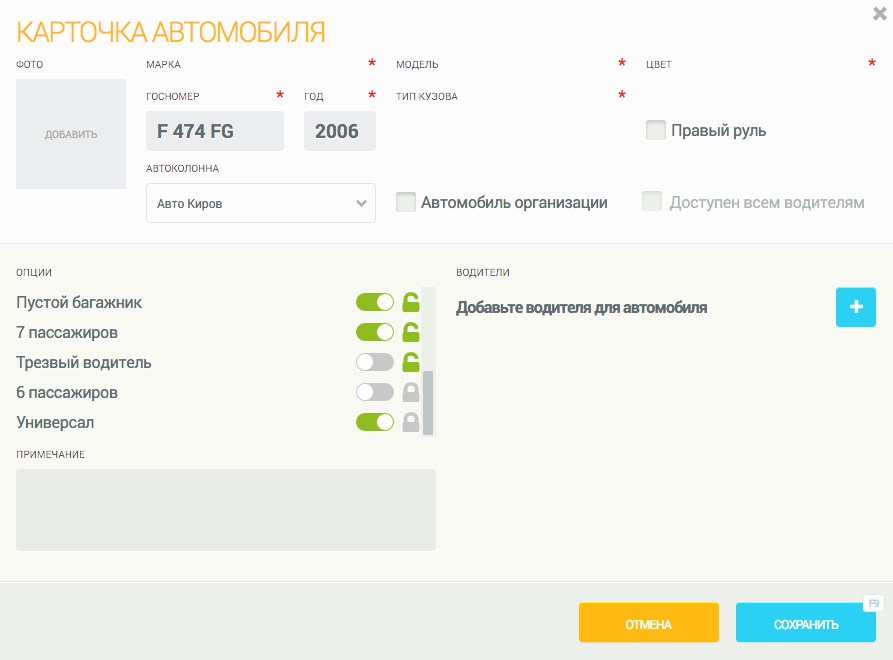Open the Автоколонна dropdown

click(260, 203)
